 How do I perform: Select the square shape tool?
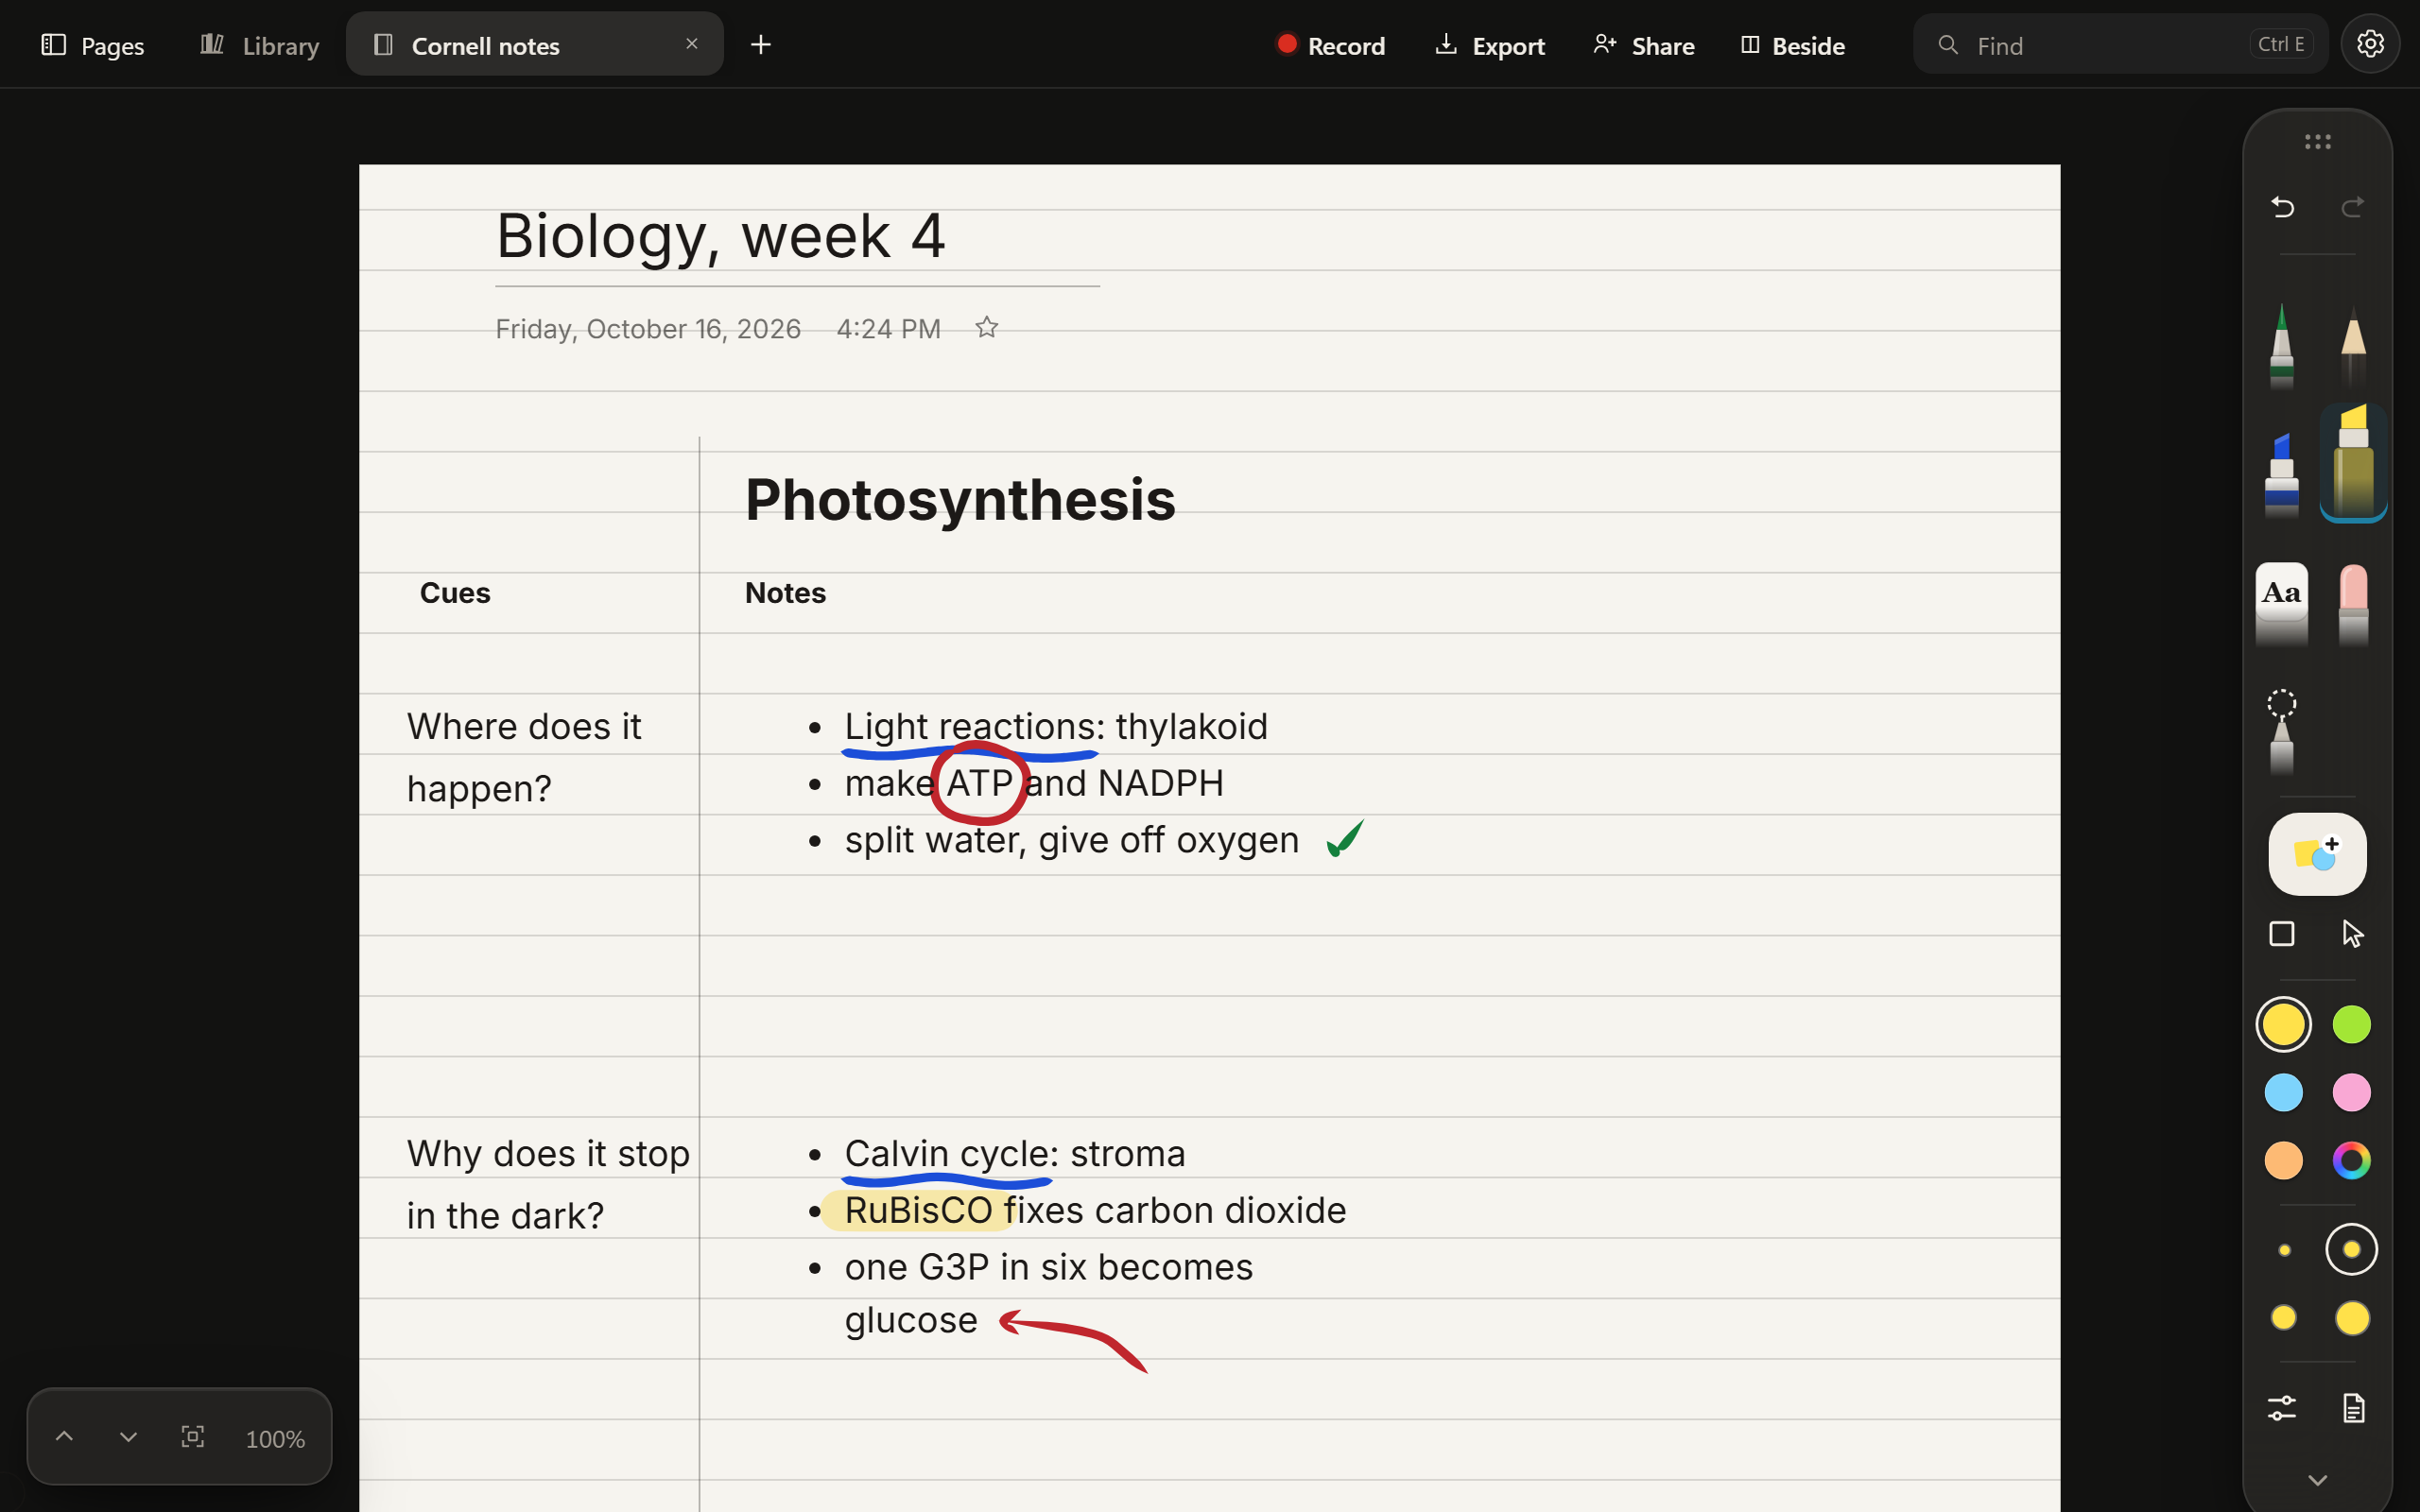(2282, 934)
